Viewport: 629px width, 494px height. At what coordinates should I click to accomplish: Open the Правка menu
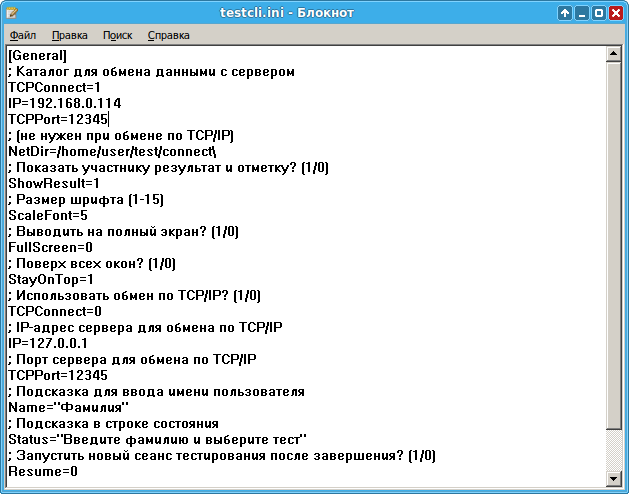coord(69,35)
